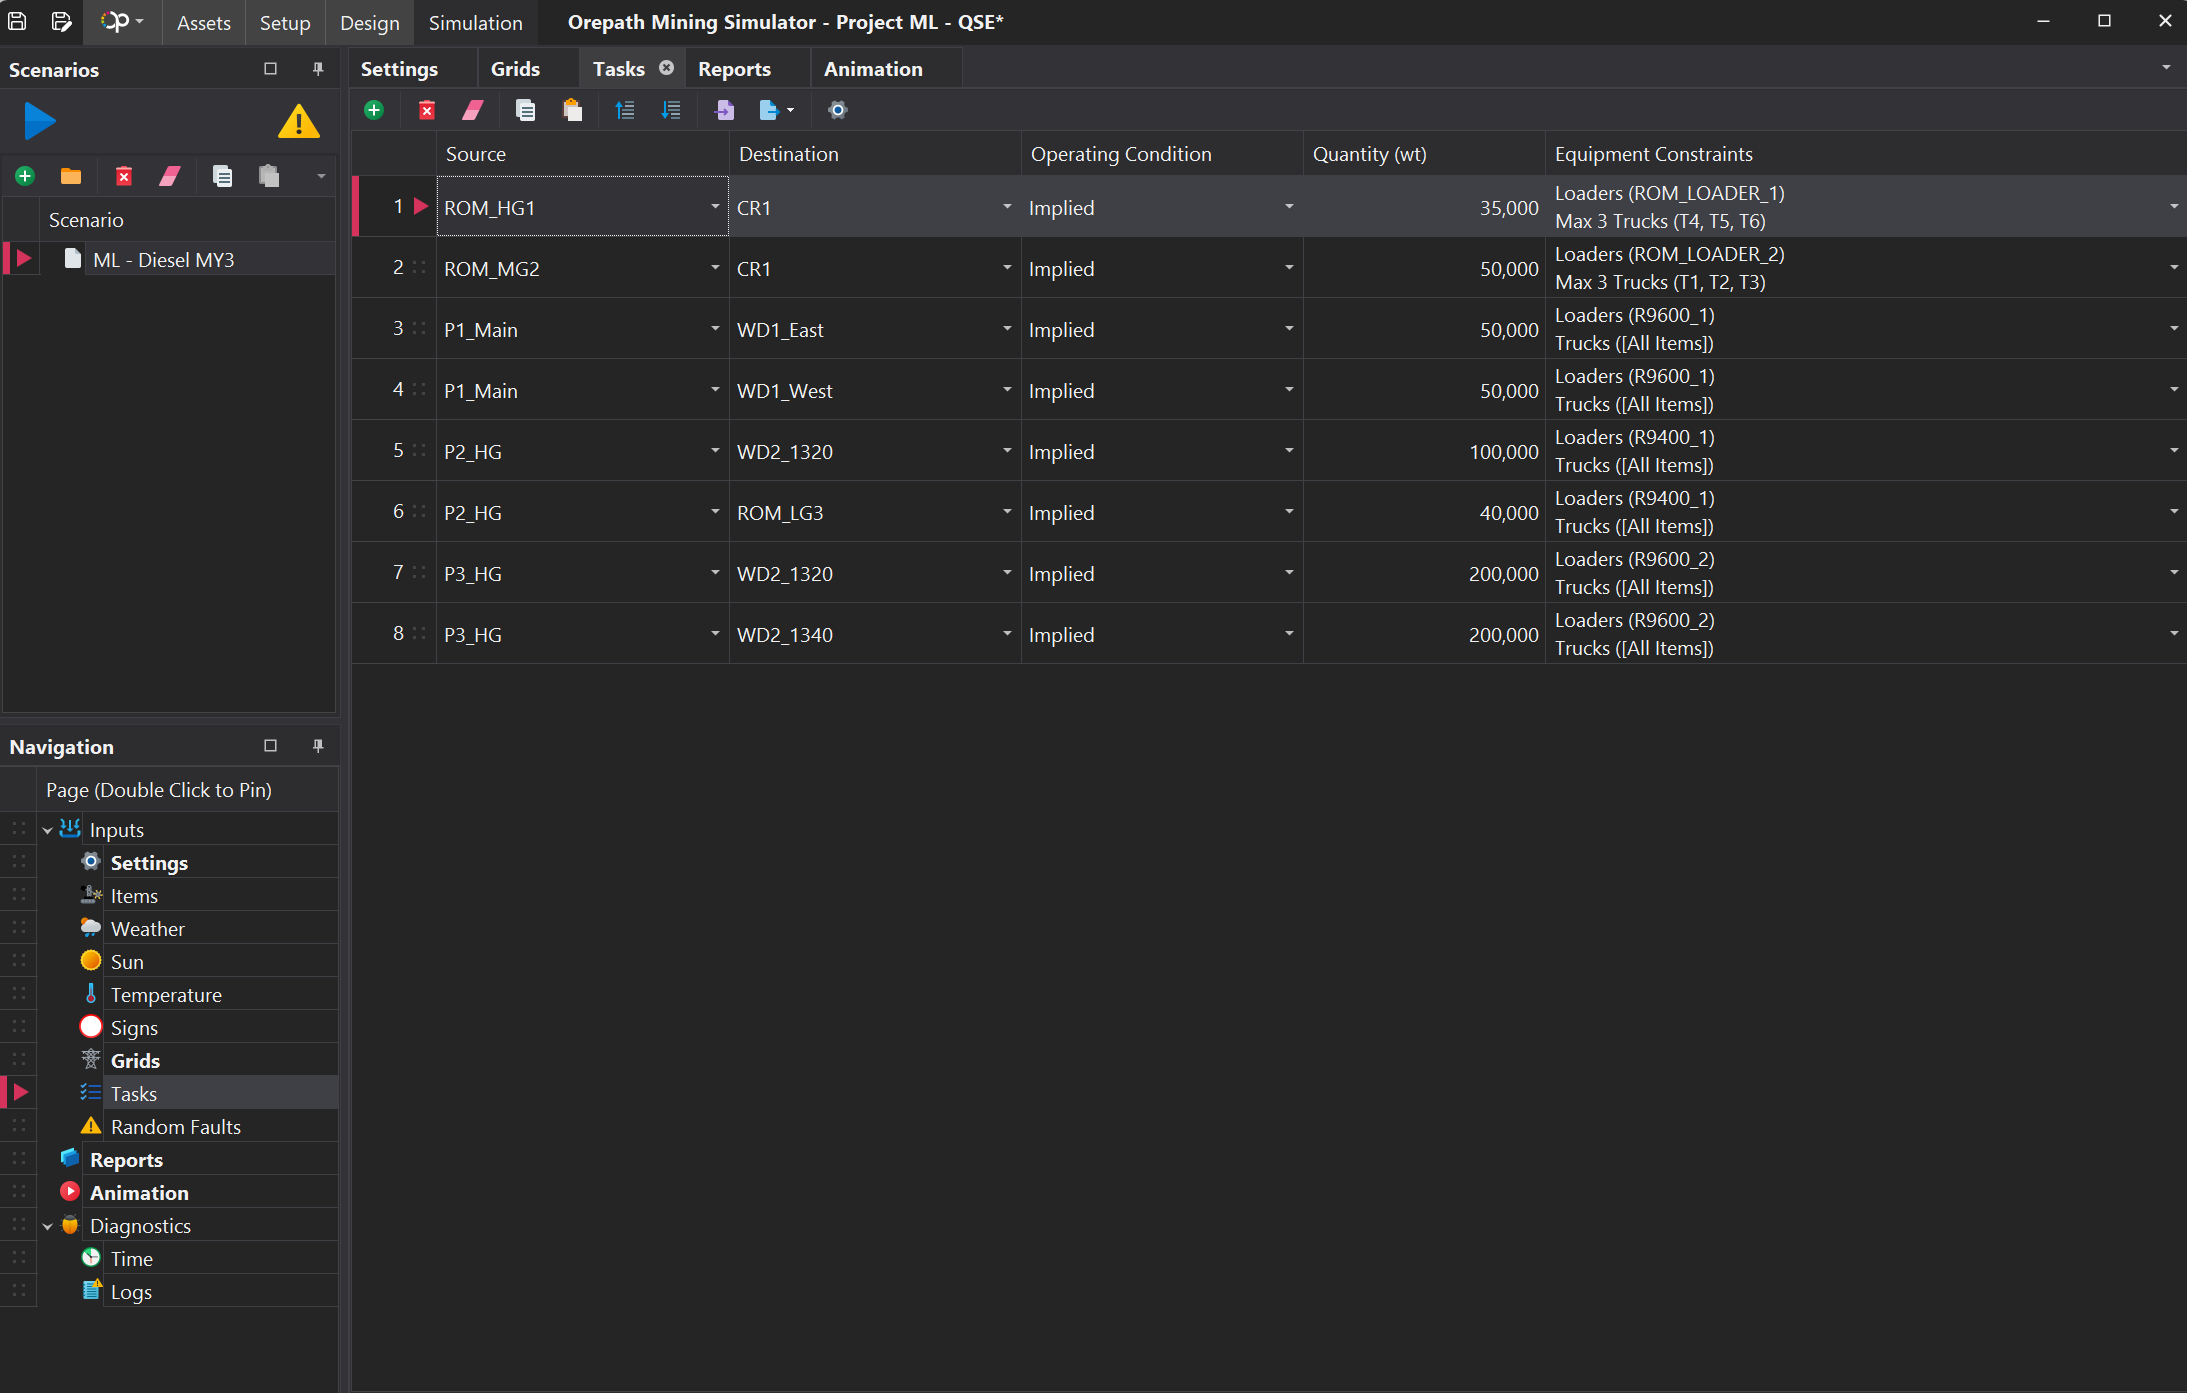The width and height of the screenshot is (2187, 1393).
Task: Open Destination dropdown for ROM_MG2 row
Action: tap(1007, 268)
